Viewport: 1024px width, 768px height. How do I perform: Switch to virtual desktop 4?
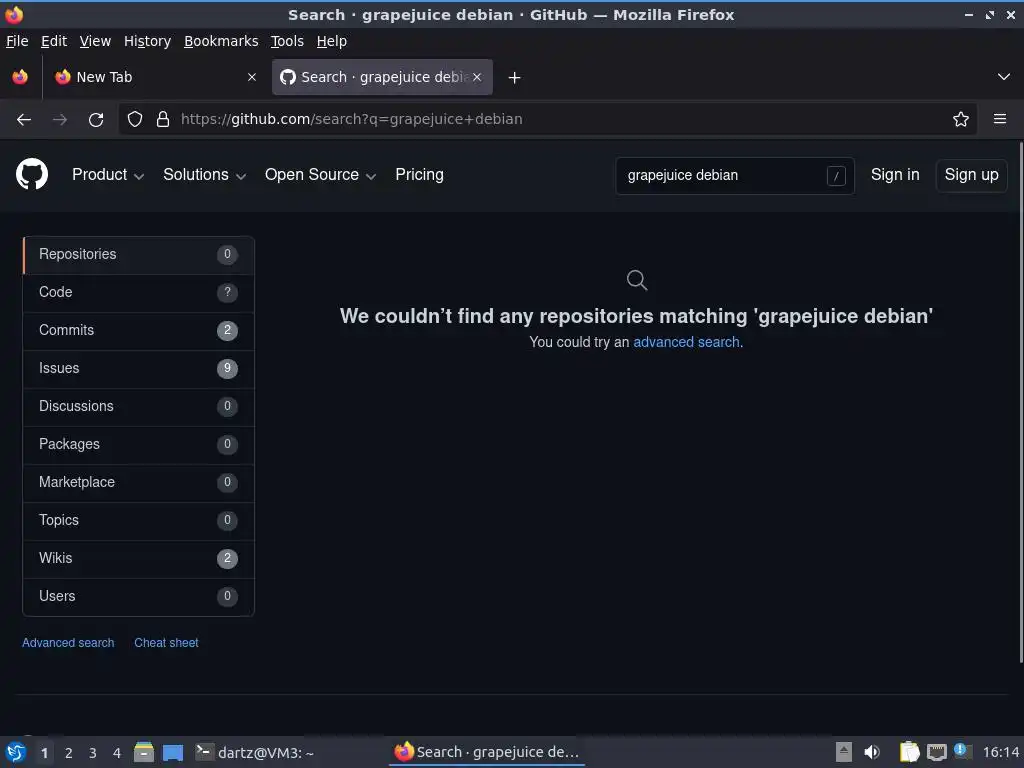[117, 753]
